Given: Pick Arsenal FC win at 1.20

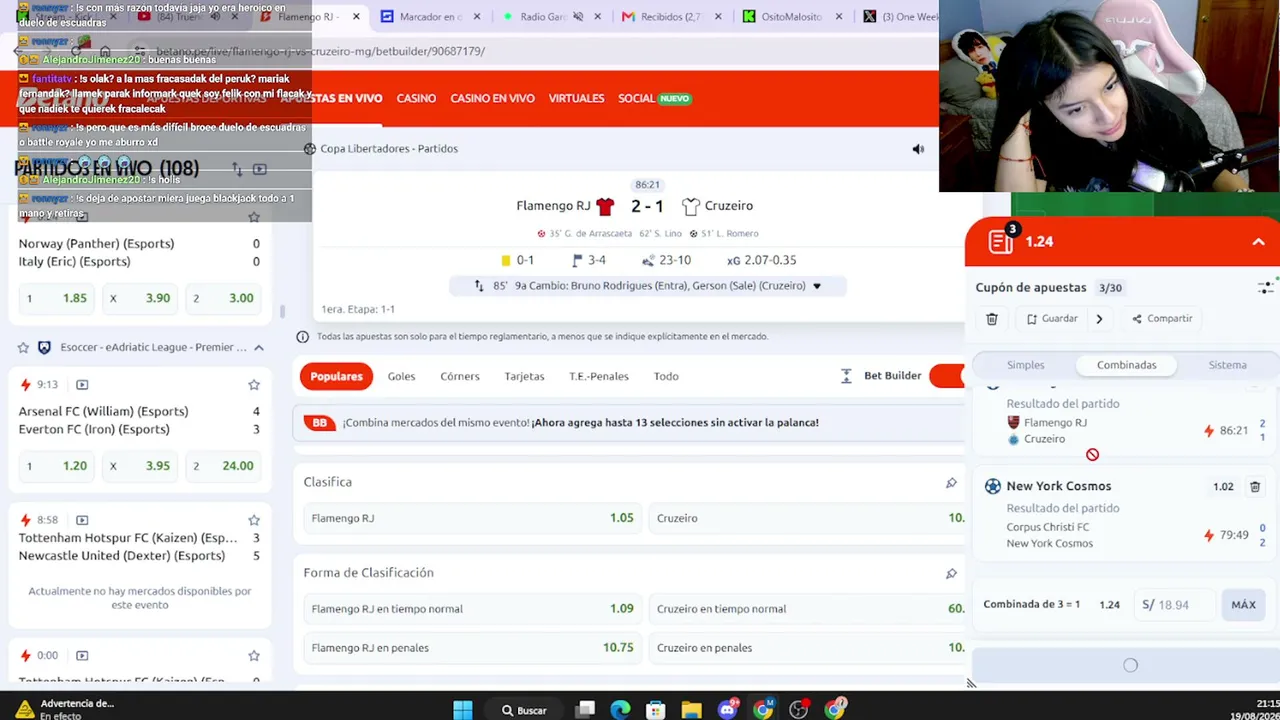Looking at the screenshot, I should click(58, 466).
